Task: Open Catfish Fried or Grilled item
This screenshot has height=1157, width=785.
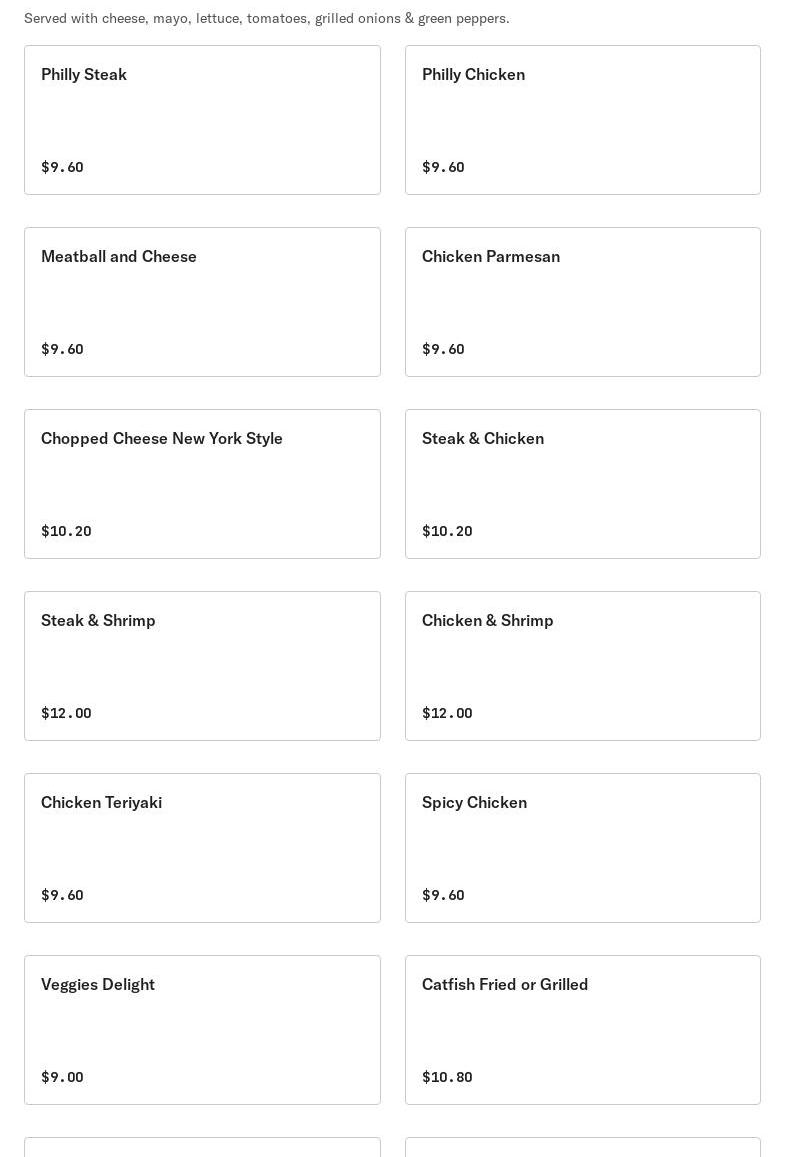Action: point(582,1030)
